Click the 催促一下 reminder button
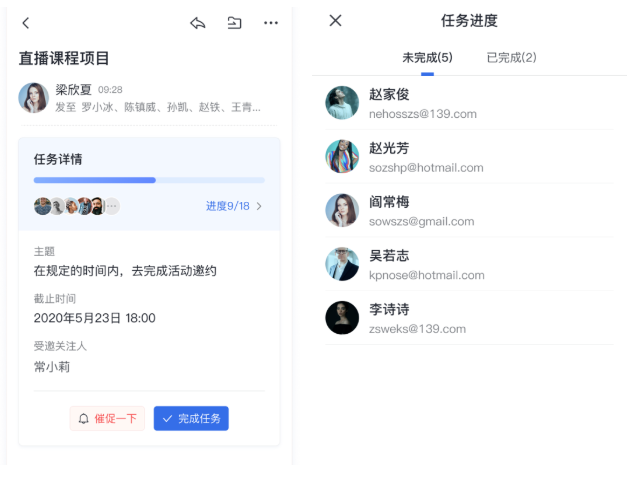The height and width of the screenshot is (482, 630). point(107,419)
